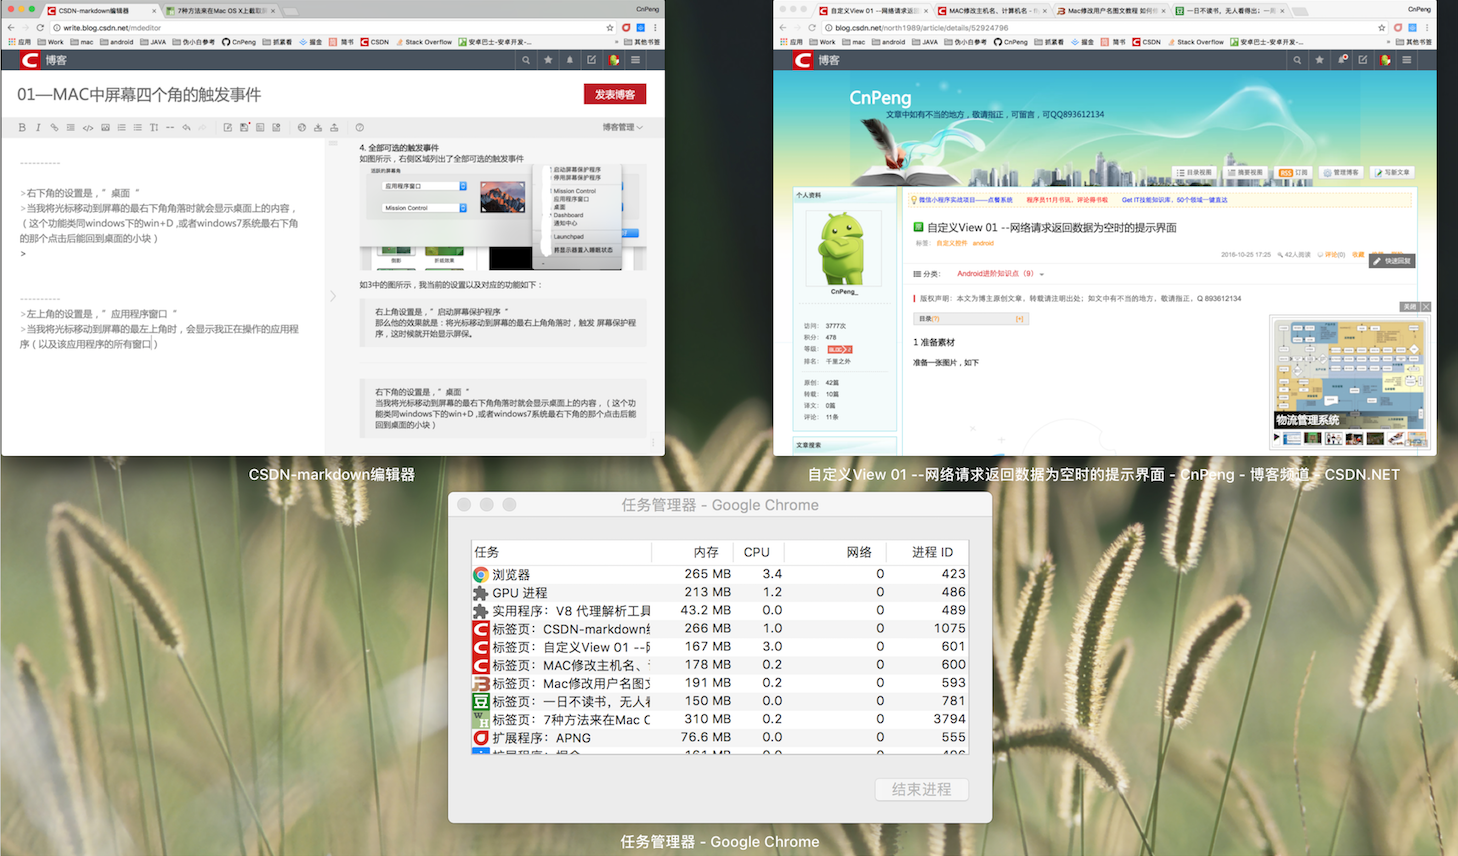Image resolution: width=1458 pixels, height=856 pixels.
Task: Open the hamburger menu in the blog article window header
Action: point(1407,60)
